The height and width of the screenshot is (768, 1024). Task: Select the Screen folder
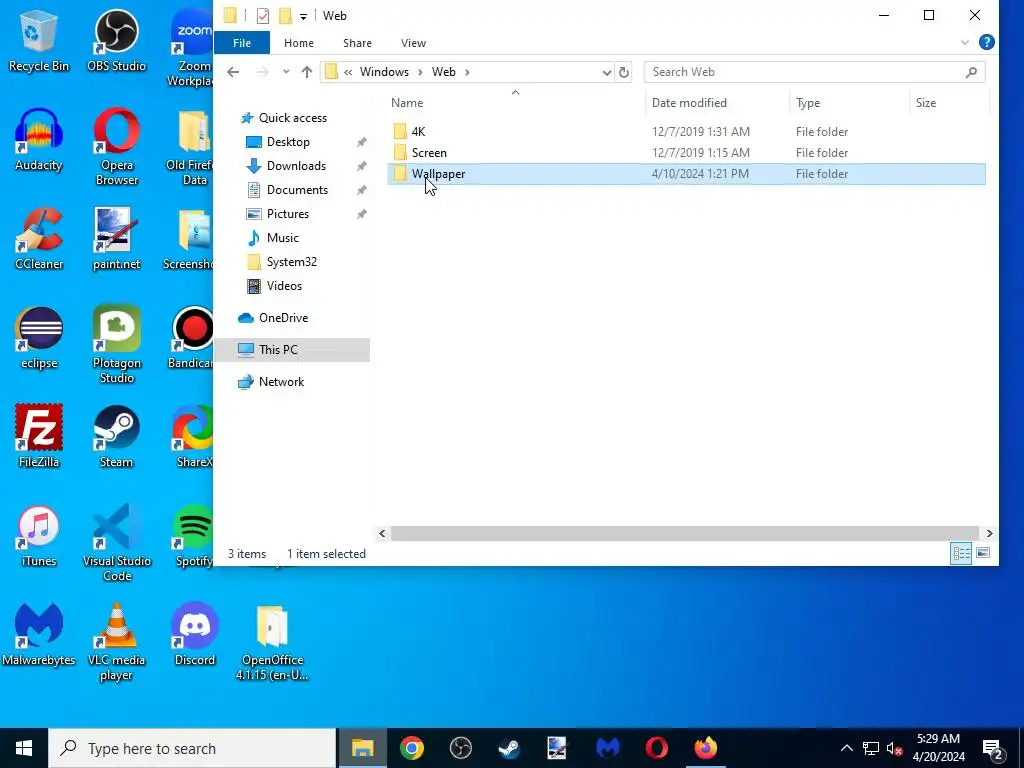(686, 153)
